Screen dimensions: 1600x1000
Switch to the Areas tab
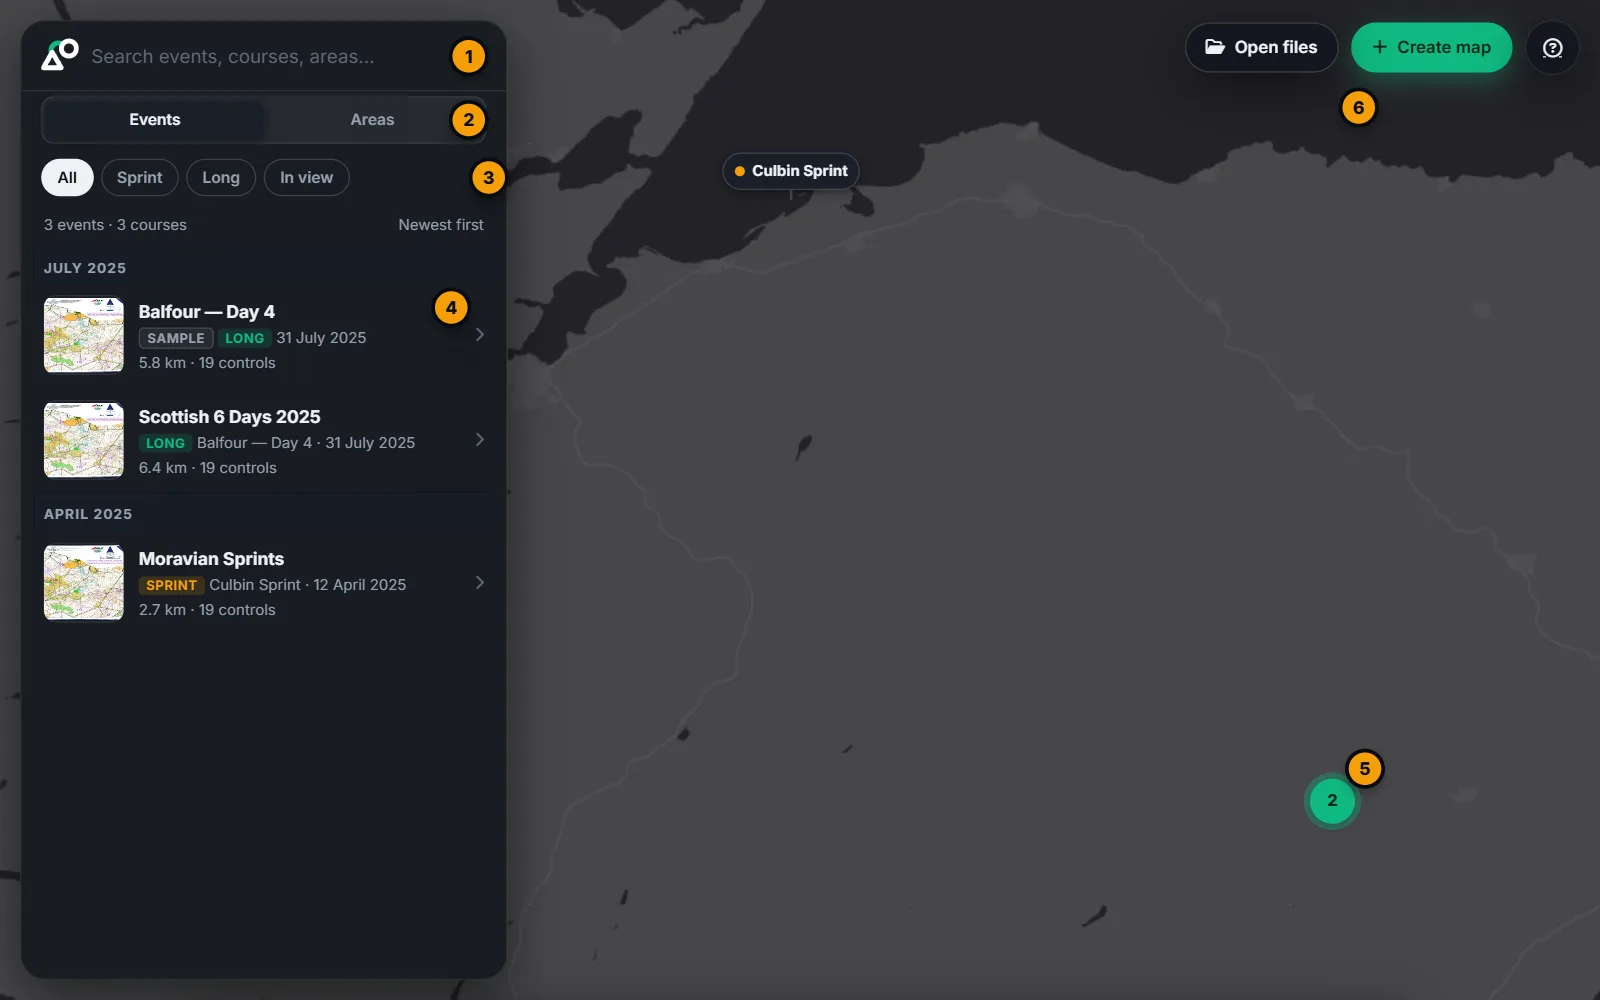pos(372,120)
